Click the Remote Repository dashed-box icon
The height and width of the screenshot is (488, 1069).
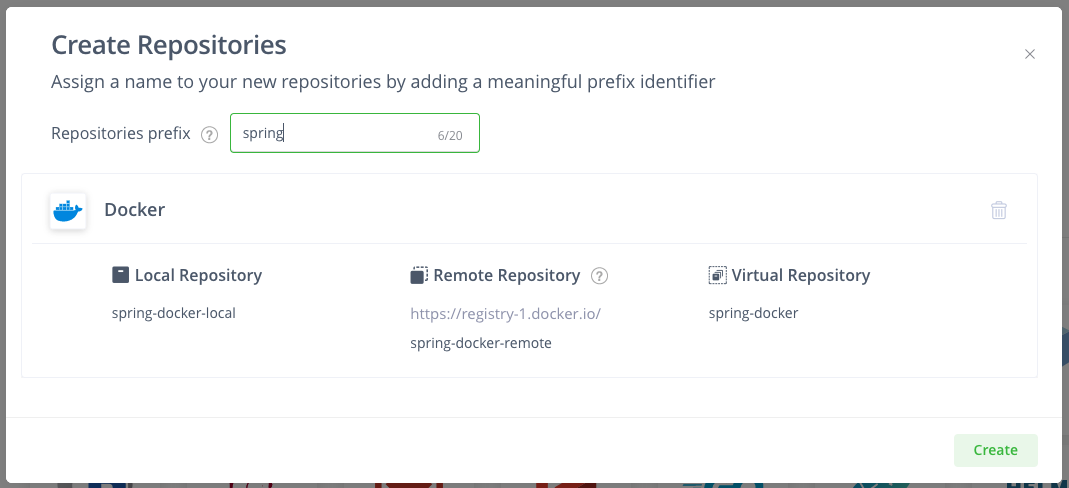[419, 275]
